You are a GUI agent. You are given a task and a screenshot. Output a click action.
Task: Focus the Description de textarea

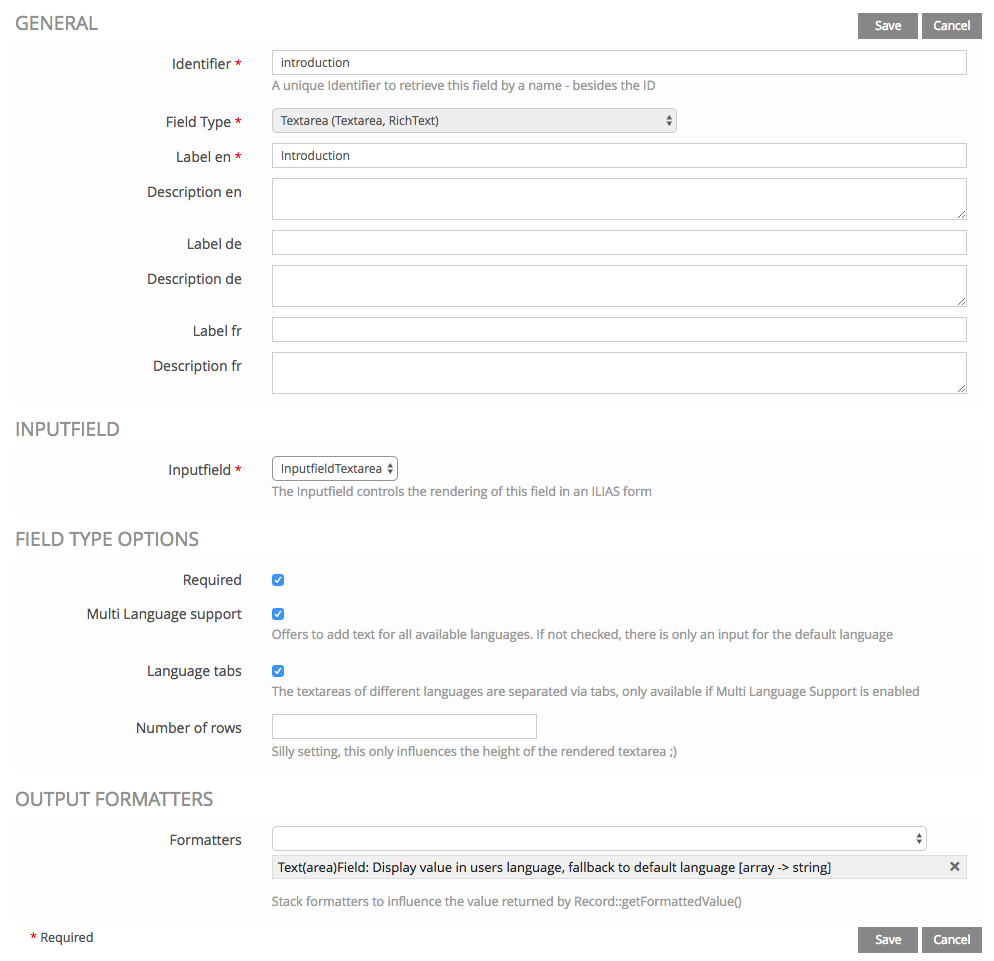(619, 286)
